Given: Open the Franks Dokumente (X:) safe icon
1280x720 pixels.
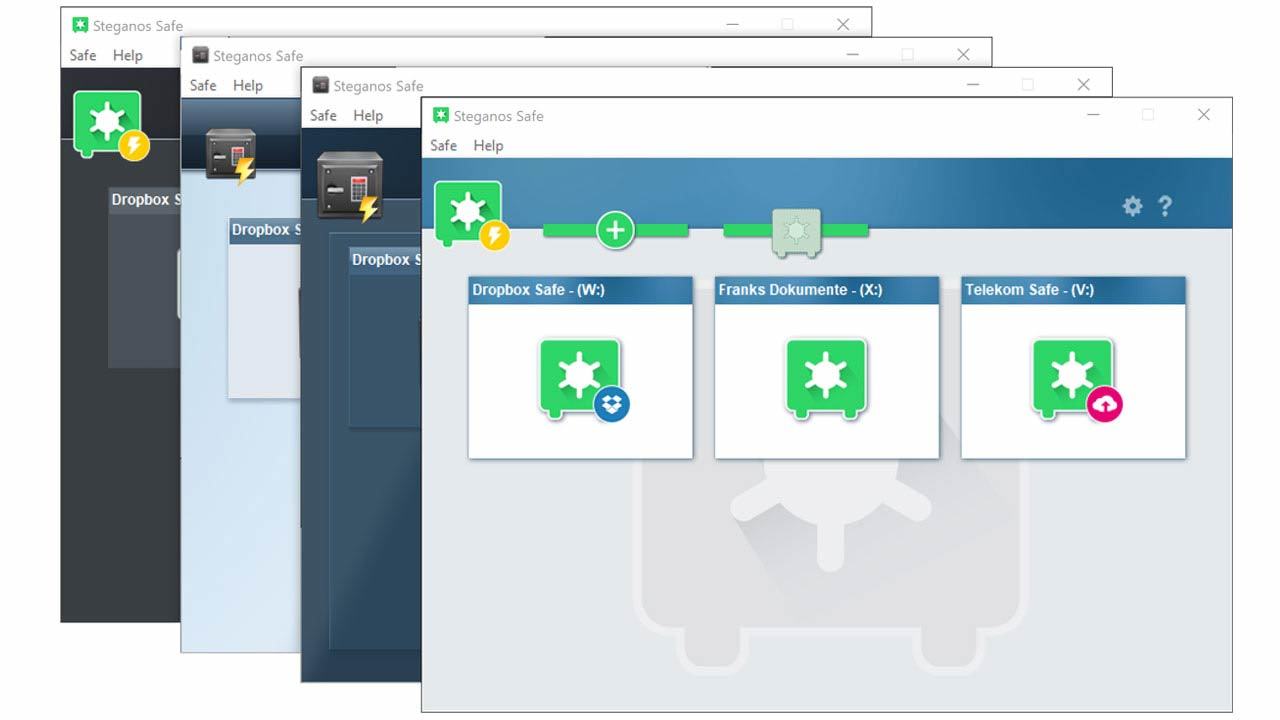Looking at the screenshot, I should coord(826,377).
